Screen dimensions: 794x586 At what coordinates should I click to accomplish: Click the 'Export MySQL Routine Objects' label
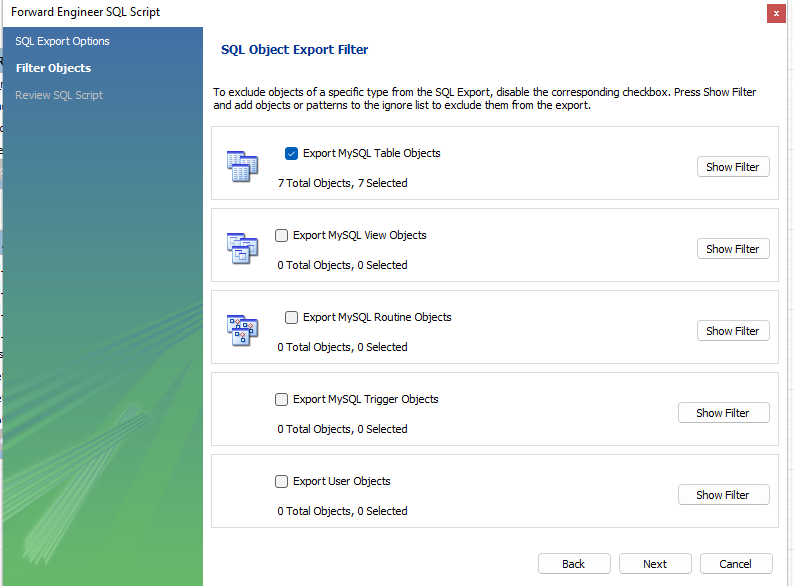click(x=377, y=318)
